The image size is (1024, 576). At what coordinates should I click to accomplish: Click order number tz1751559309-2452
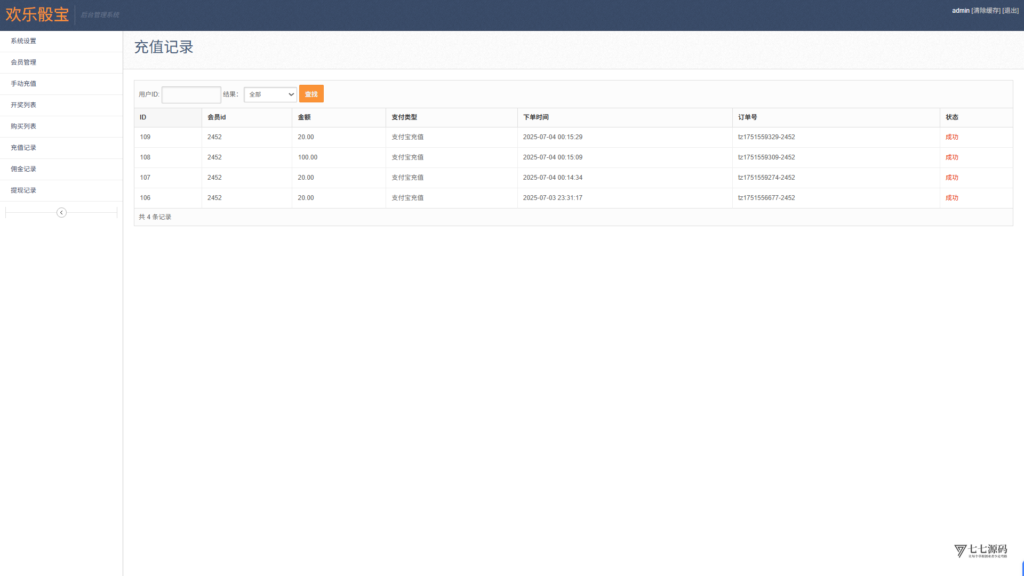[x=767, y=157]
